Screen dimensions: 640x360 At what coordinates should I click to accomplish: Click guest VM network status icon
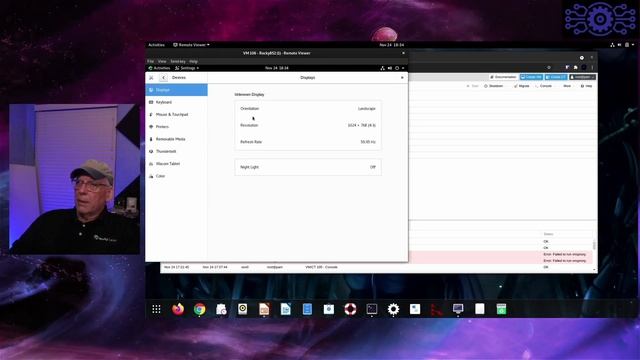click(382, 68)
